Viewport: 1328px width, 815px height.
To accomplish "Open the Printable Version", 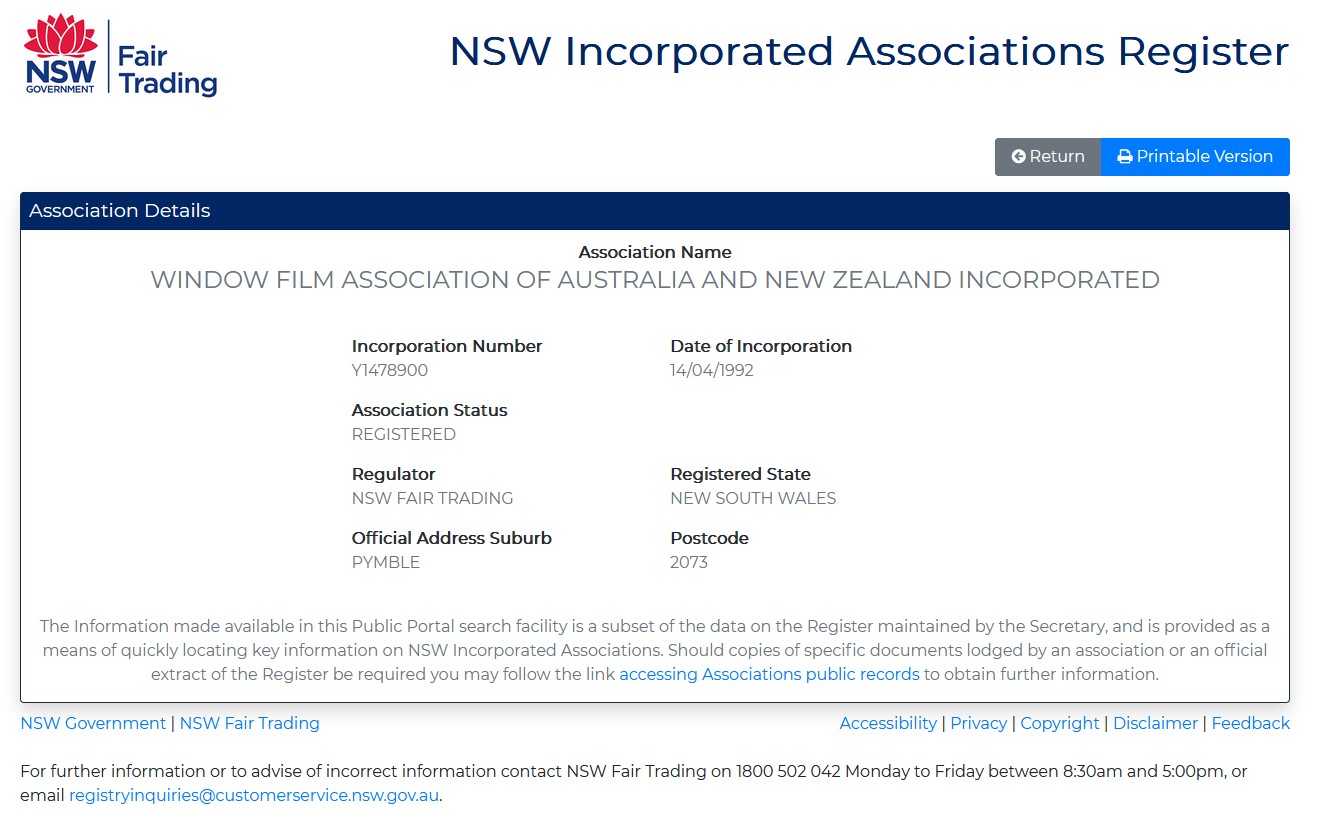I will [x=1195, y=157].
